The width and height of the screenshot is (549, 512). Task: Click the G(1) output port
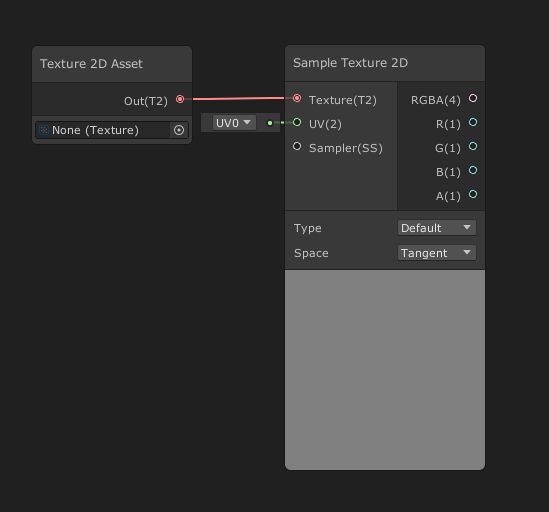473,146
